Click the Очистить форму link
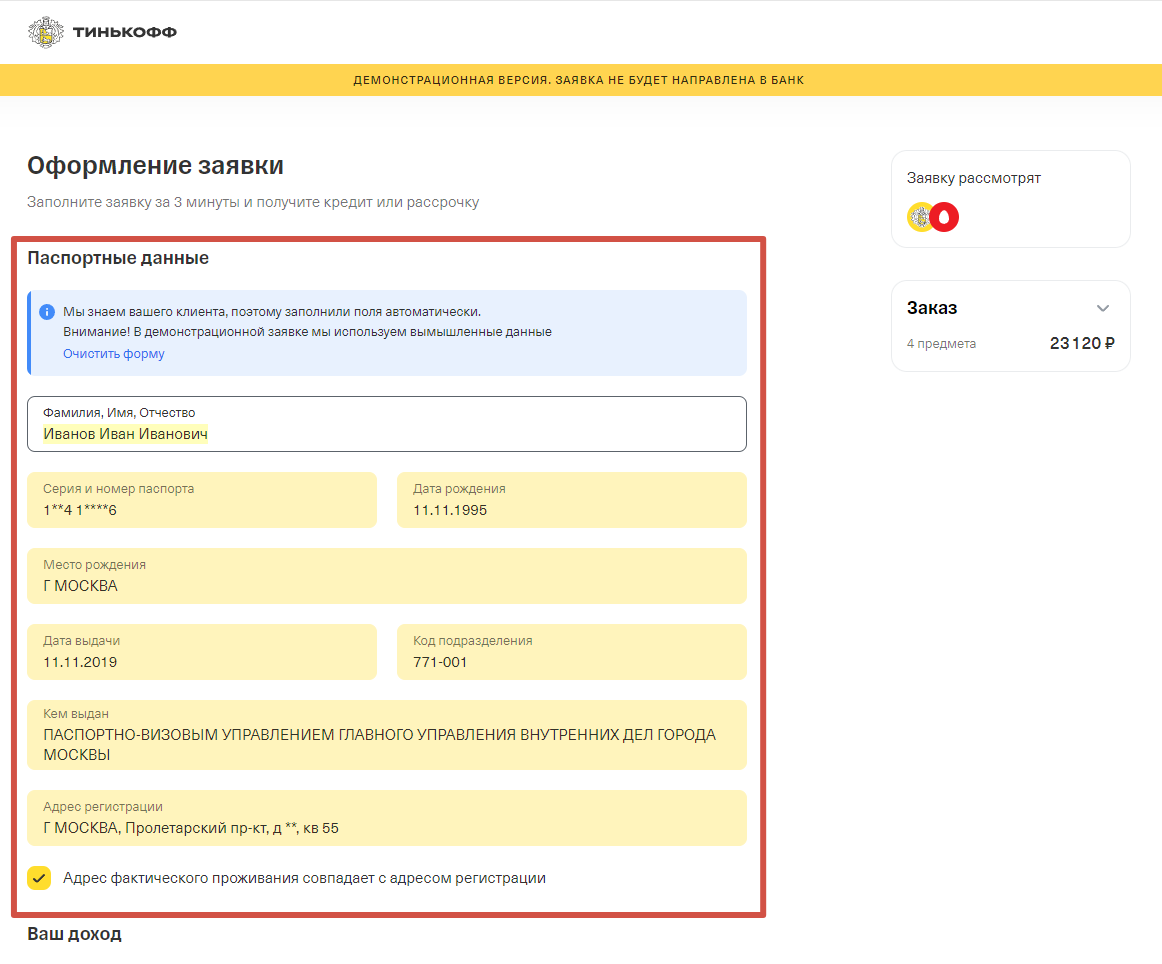Viewport: 1162px width, 964px height. coord(114,354)
